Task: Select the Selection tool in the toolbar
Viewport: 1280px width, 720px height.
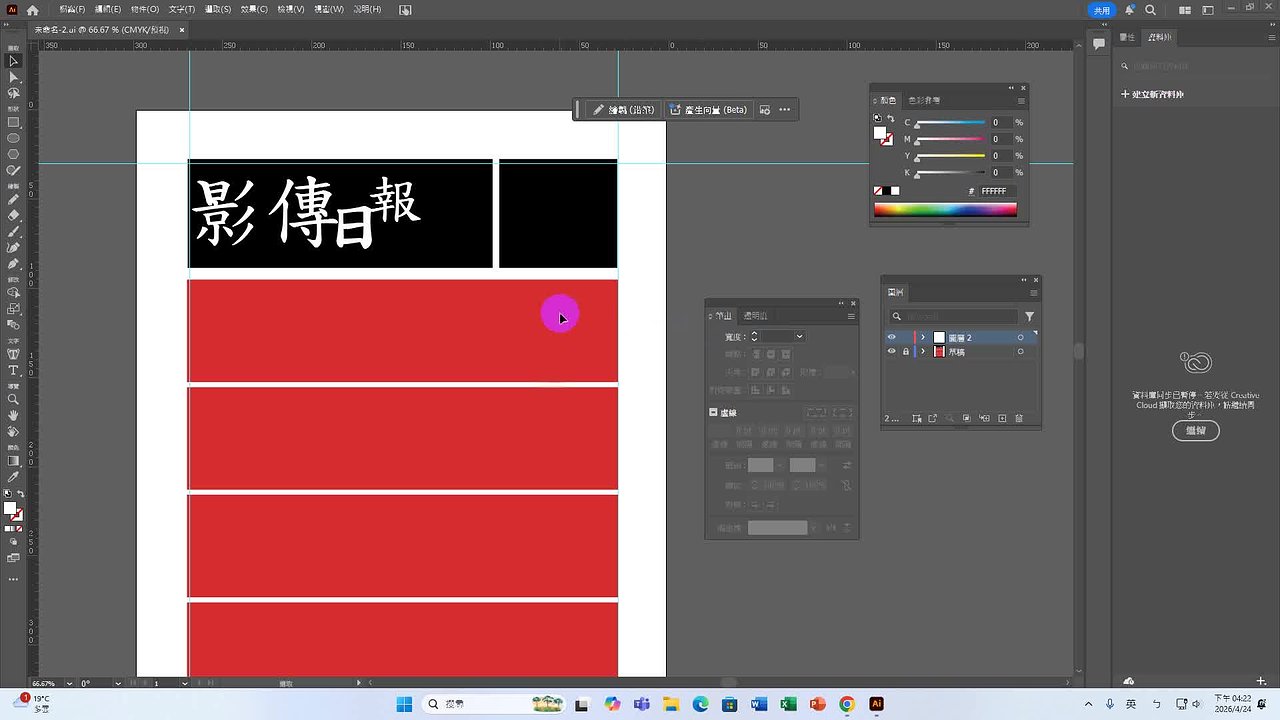Action: (13, 62)
